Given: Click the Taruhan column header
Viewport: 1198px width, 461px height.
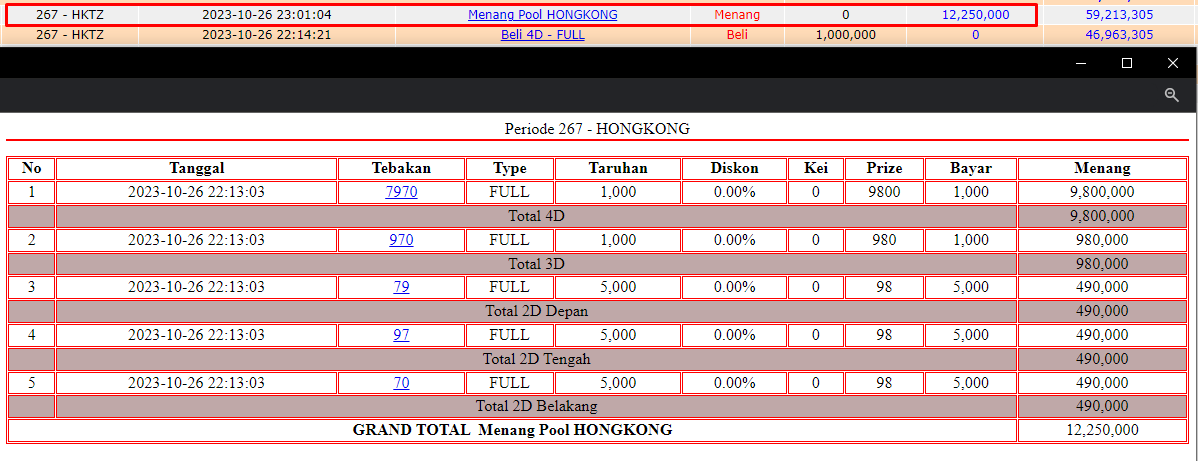Looking at the screenshot, I should pyautogui.click(x=618, y=168).
